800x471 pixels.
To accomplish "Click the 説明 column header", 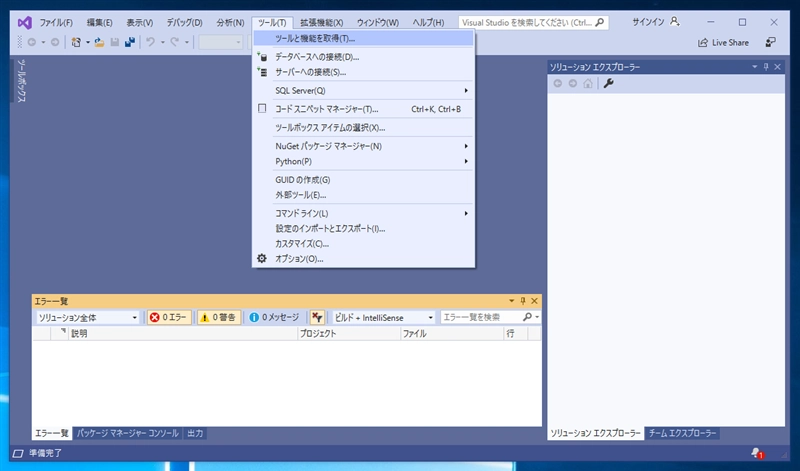I will click(183, 334).
